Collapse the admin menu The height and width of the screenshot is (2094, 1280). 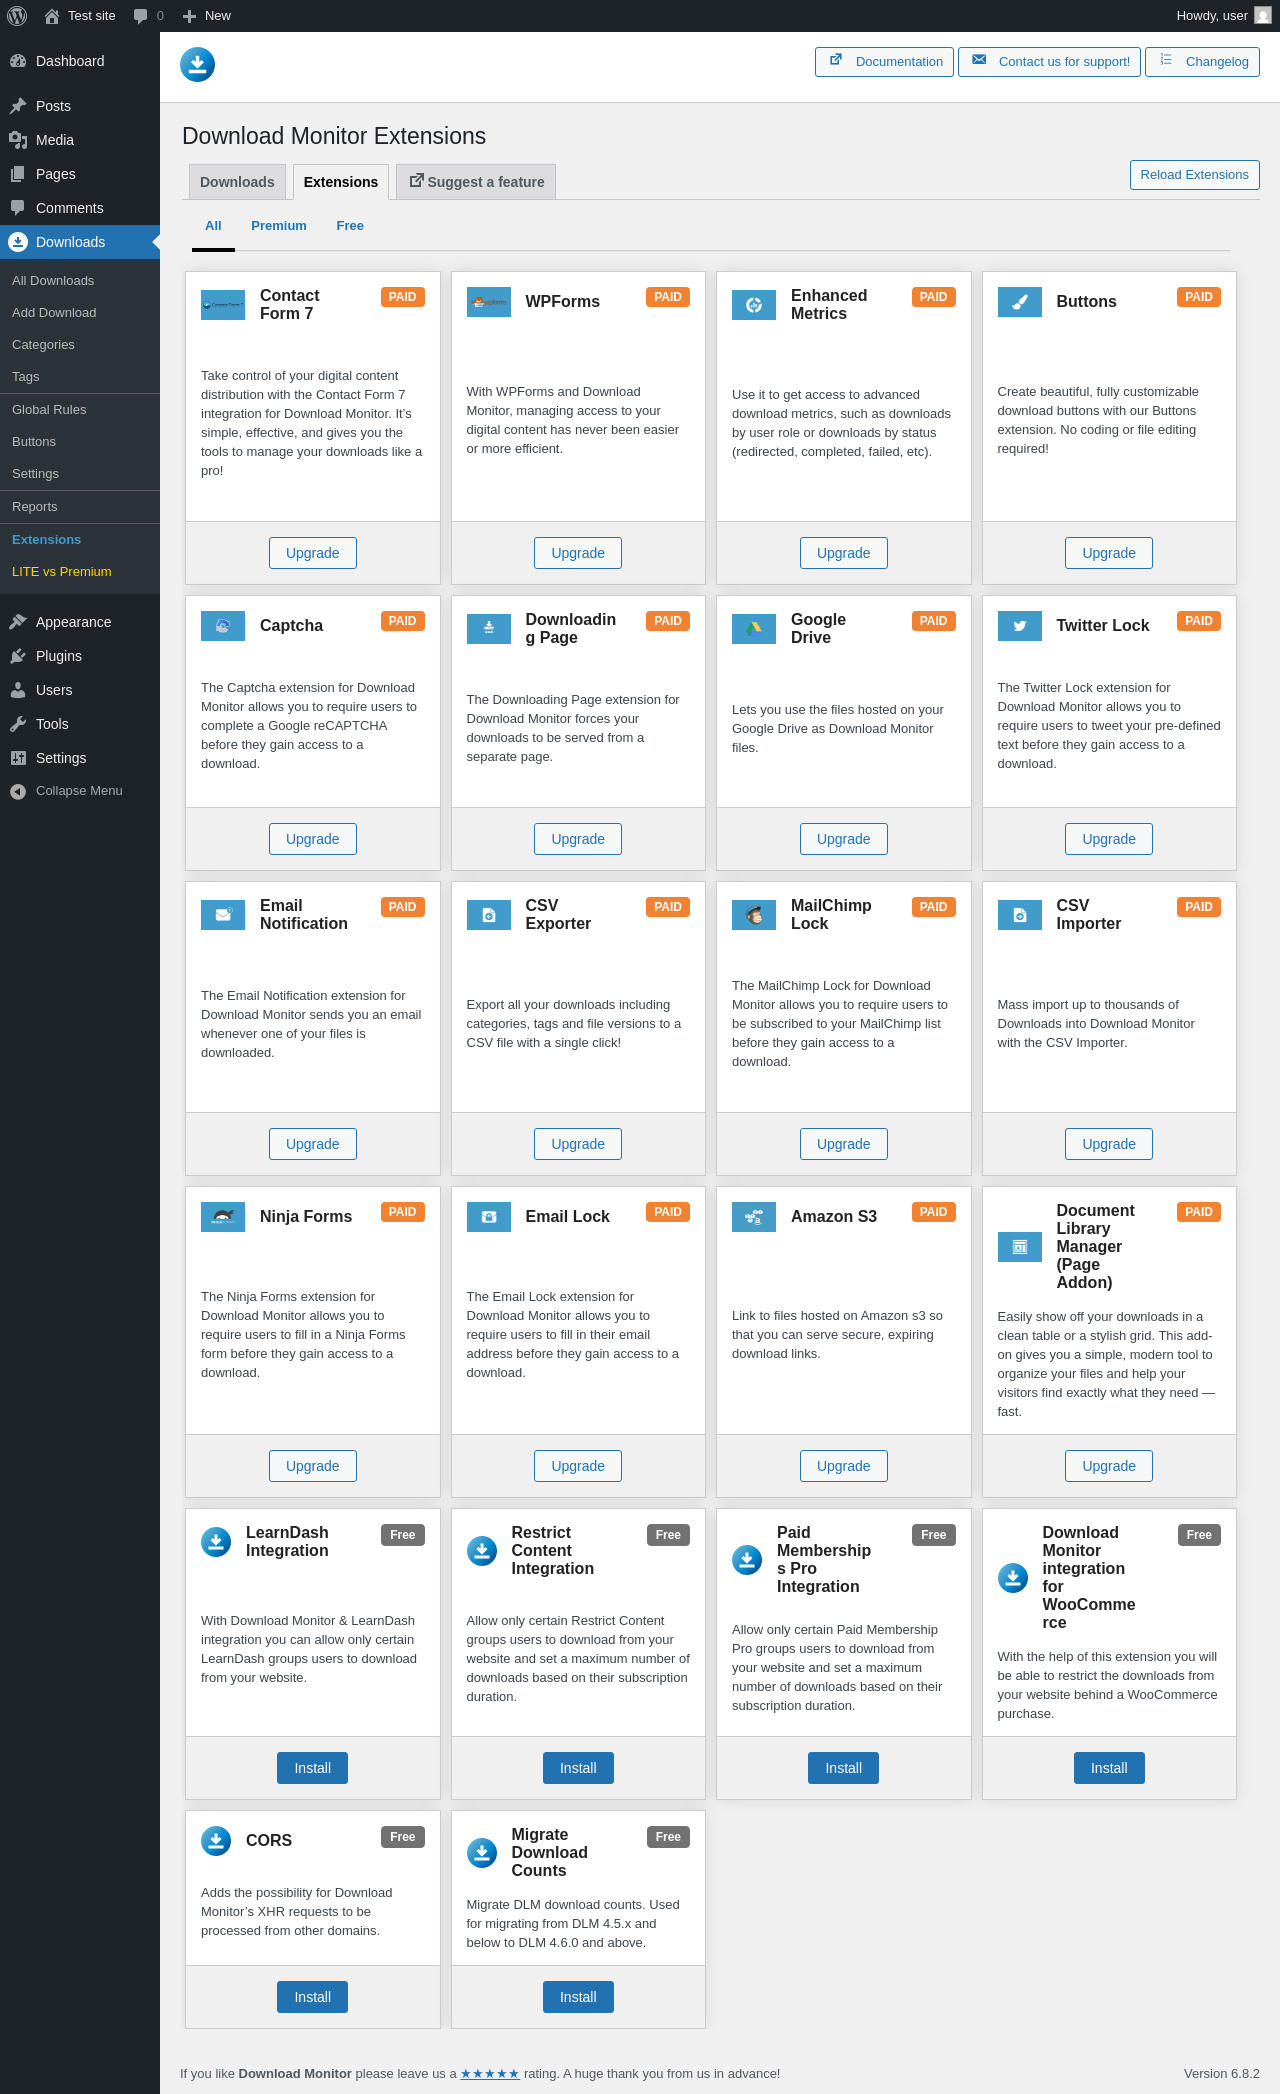click(x=80, y=791)
